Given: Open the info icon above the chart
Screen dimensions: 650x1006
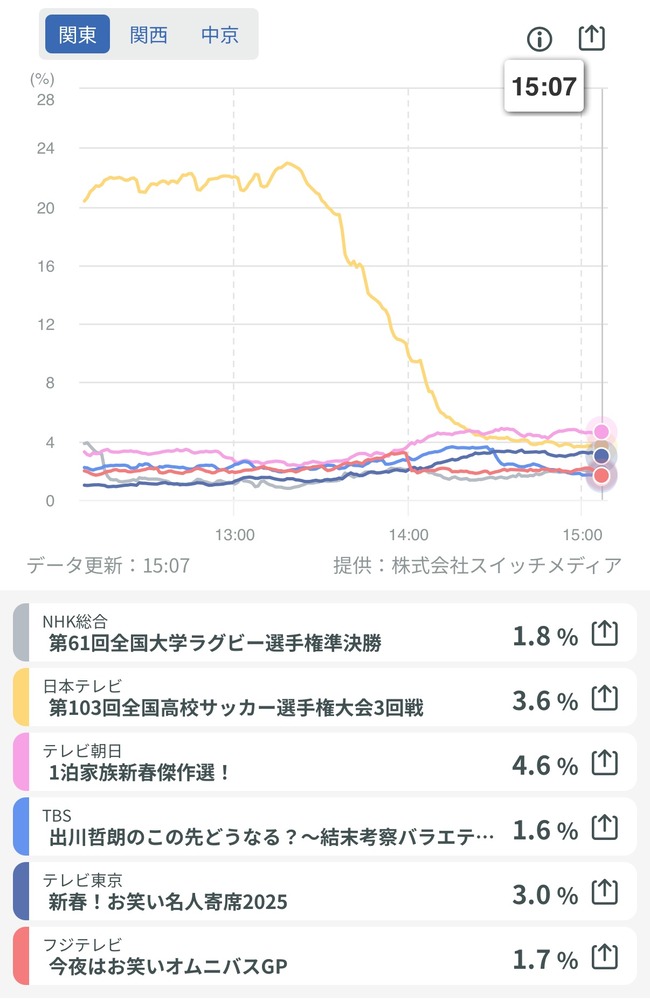Looking at the screenshot, I should [x=539, y=39].
